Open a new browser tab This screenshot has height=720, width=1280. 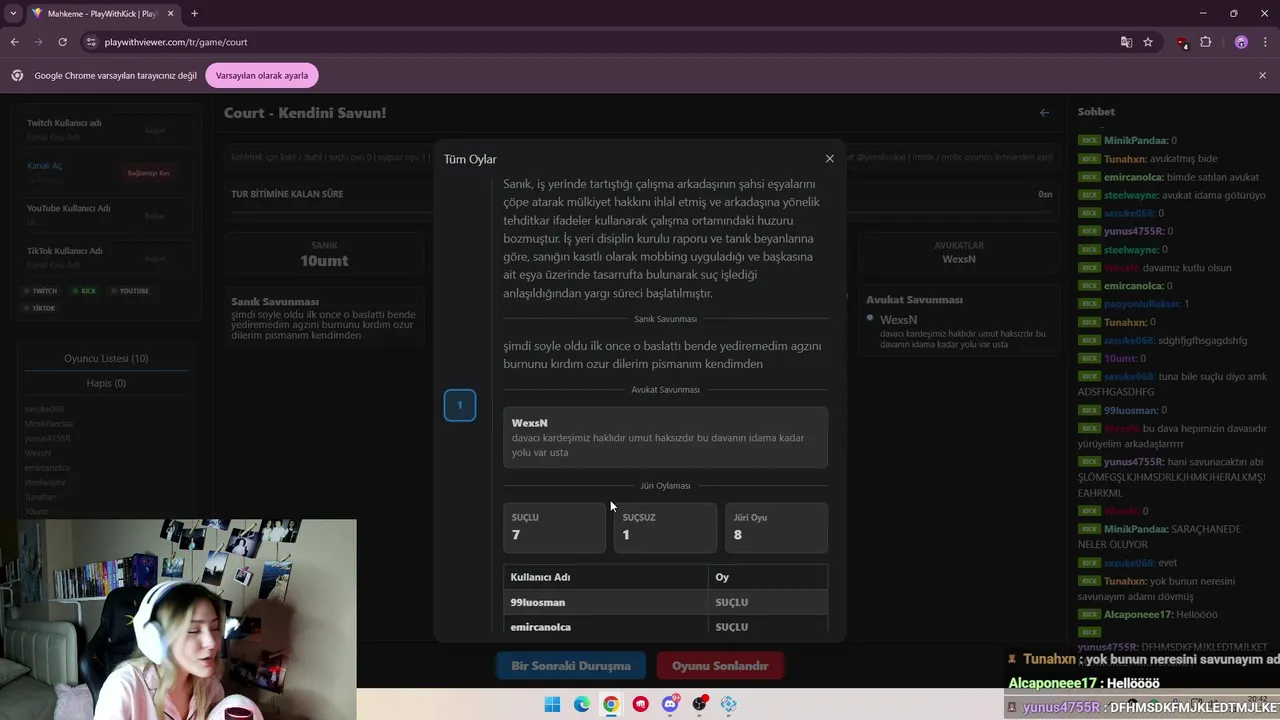(x=194, y=13)
